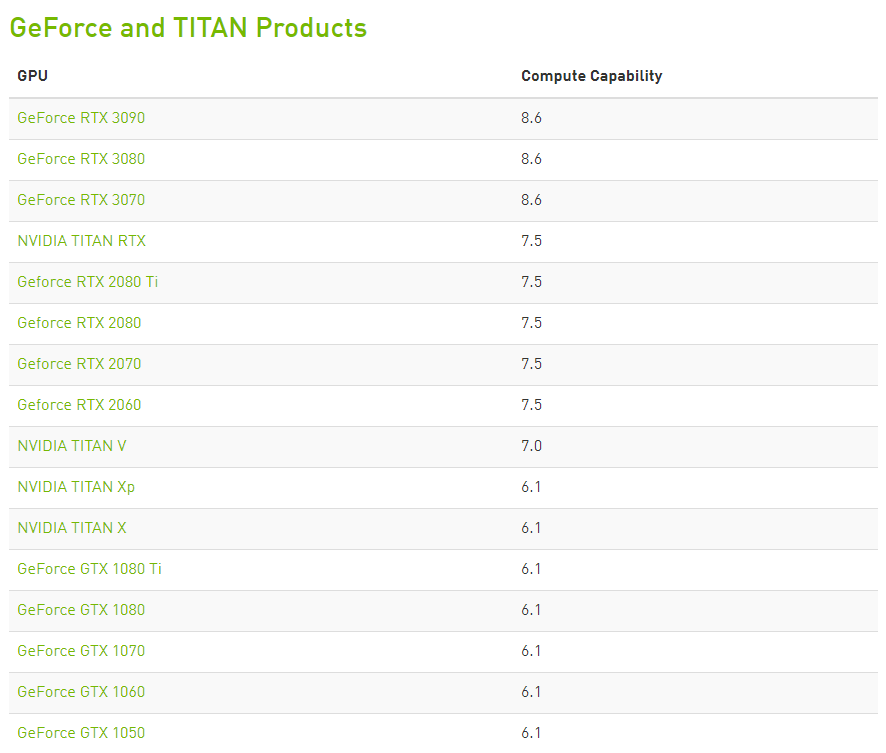Click the 7.5 value for RTX 2080 Ti

coord(531,282)
